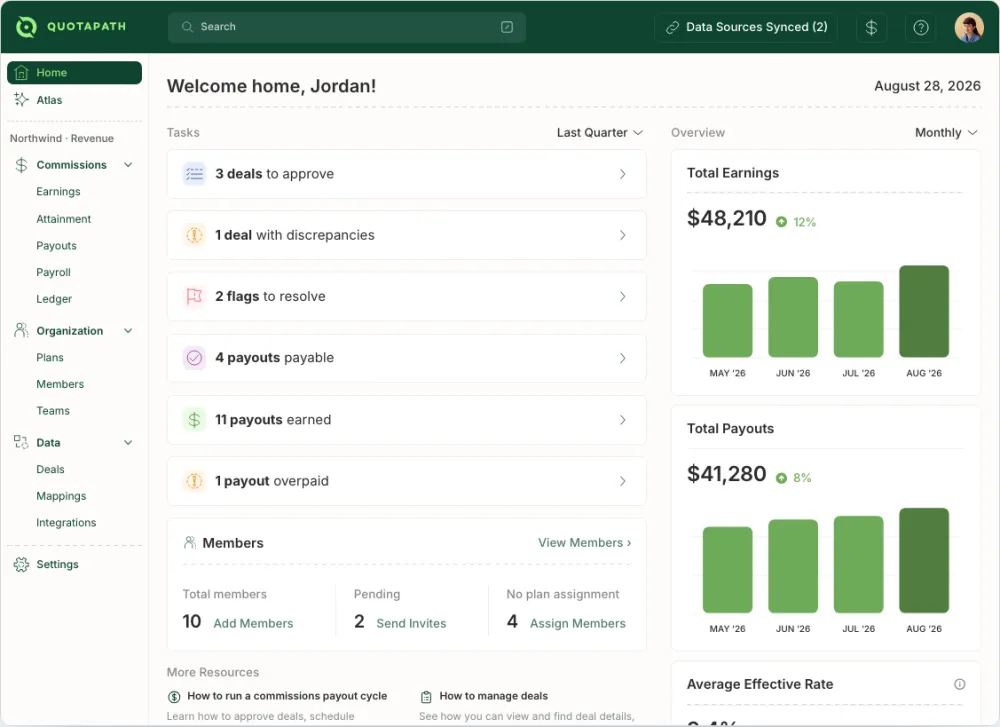Open How to manage deals resource

point(494,696)
